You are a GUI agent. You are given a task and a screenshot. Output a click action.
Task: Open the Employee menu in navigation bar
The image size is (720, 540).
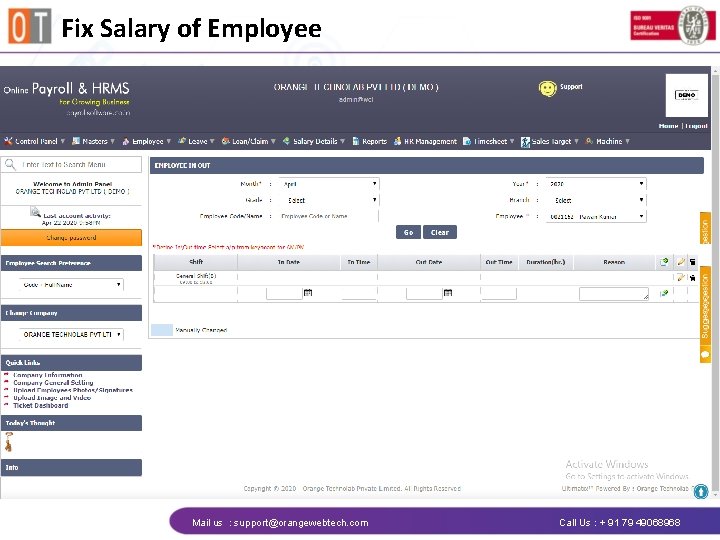(x=147, y=141)
